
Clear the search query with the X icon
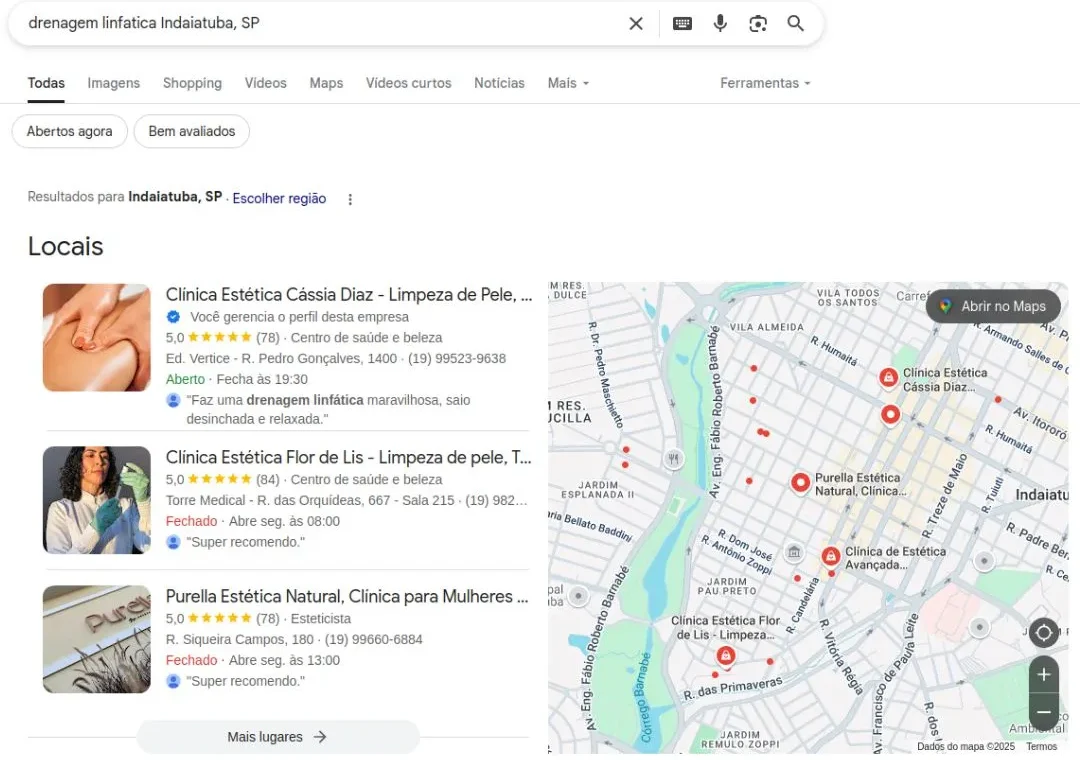tap(636, 23)
